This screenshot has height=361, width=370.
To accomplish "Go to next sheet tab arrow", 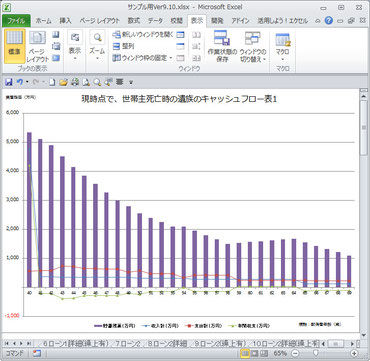I will (x=22, y=343).
